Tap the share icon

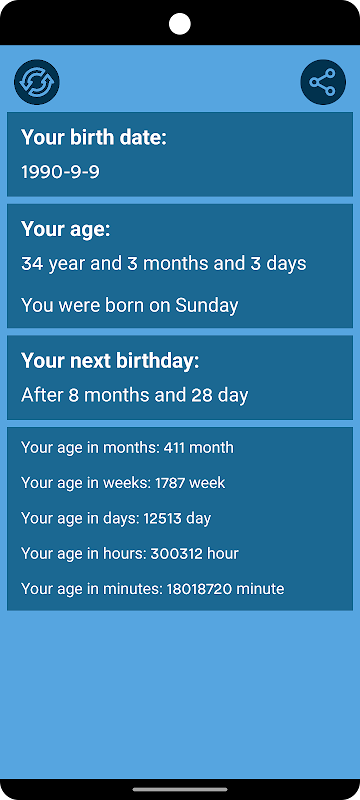(323, 82)
